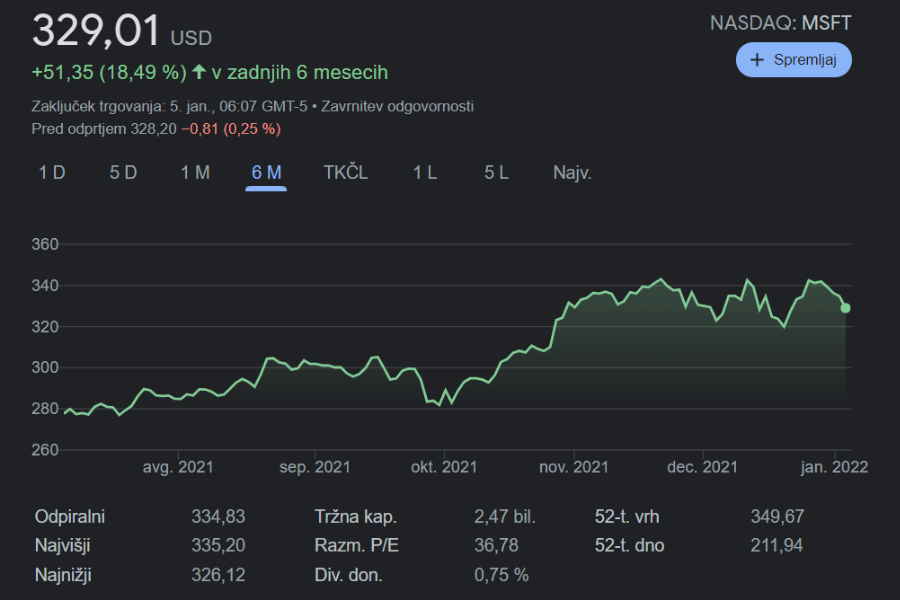Image resolution: width=900 pixels, height=600 pixels.
Task: Click the Spremljaj follow button
Action: click(x=793, y=59)
